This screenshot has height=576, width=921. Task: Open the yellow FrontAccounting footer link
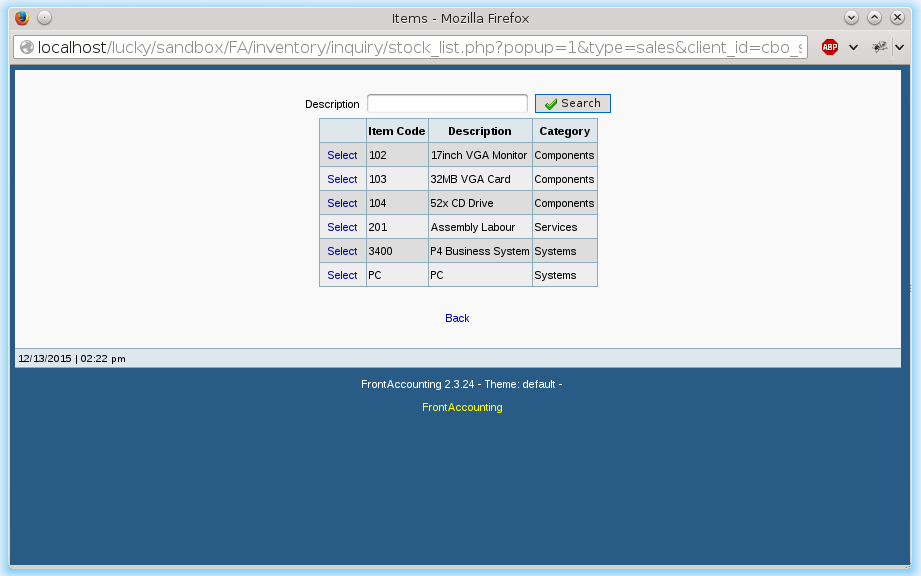click(x=462, y=407)
